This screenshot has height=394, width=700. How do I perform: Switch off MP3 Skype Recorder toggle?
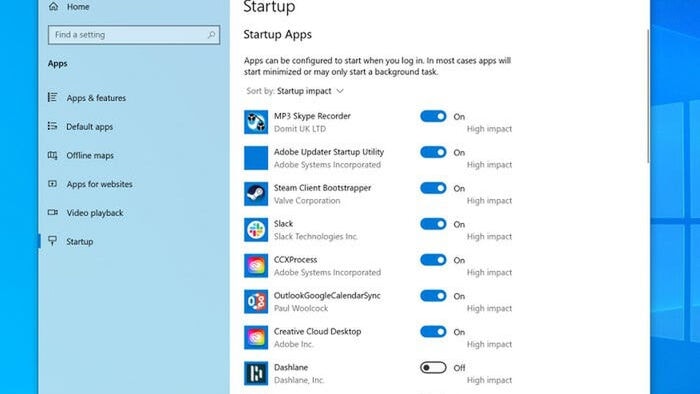click(x=433, y=116)
